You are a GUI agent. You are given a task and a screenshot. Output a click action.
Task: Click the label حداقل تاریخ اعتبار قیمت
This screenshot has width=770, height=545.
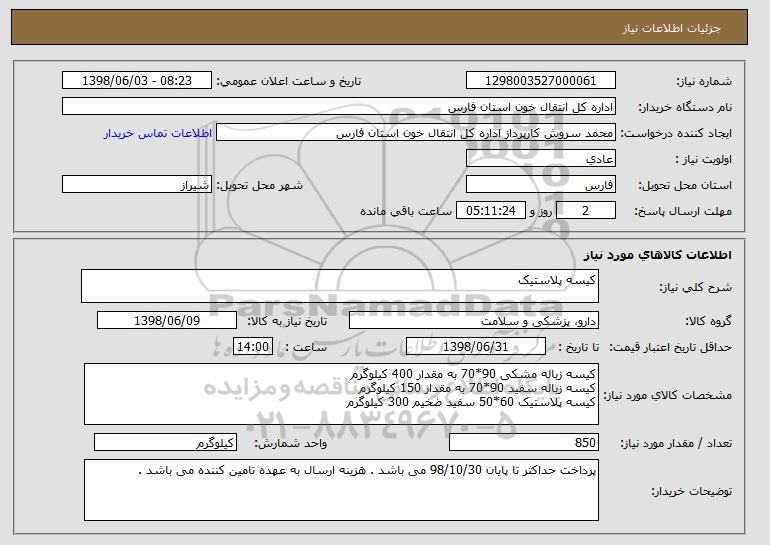(x=670, y=347)
